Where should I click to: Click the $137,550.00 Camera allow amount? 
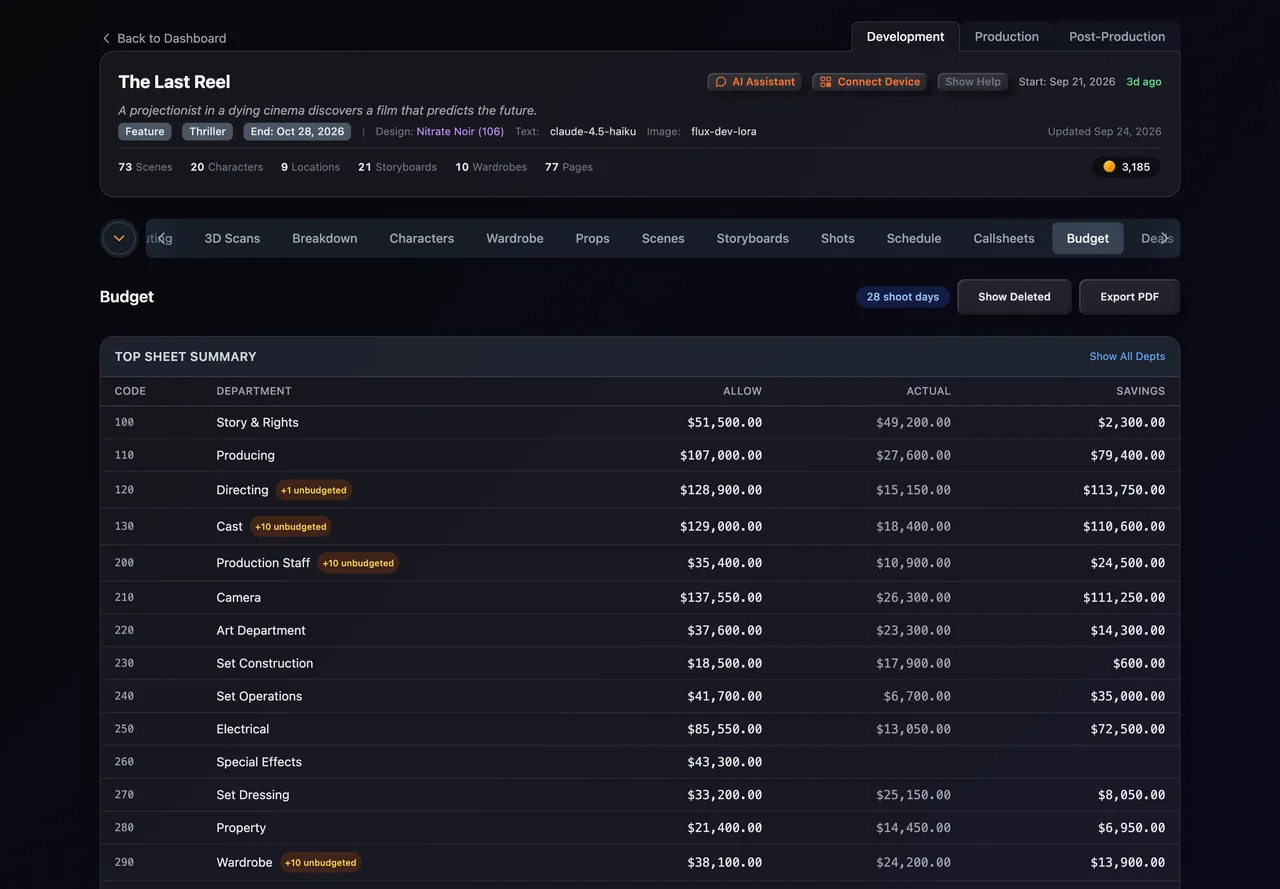pyautogui.click(x=721, y=598)
